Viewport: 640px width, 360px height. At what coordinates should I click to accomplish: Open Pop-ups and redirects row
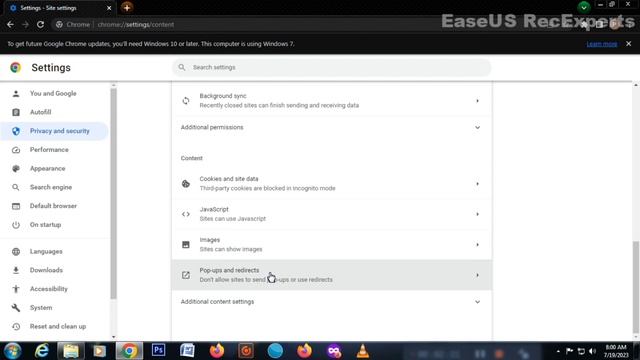pyautogui.click(x=331, y=275)
